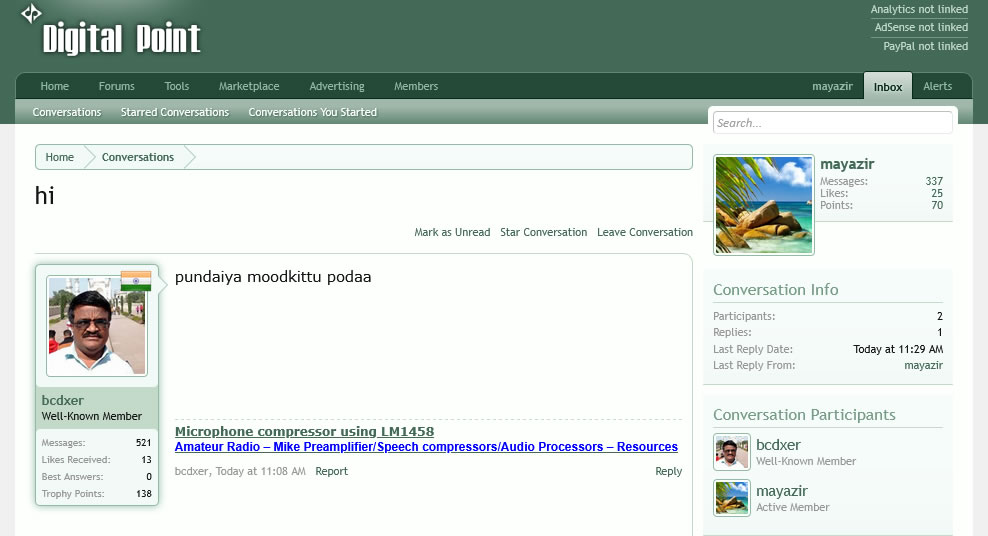Open mayazir username in profile card
This screenshot has width=988, height=536.
coord(847,164)
